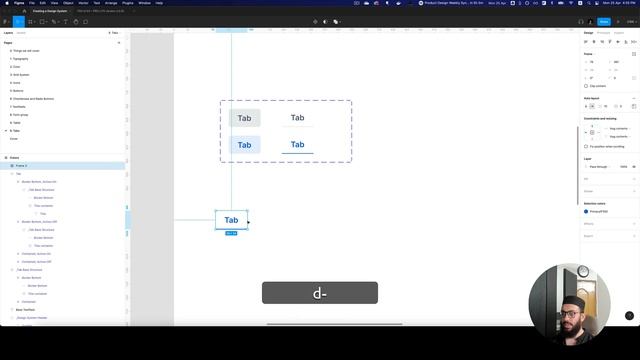
Task: Select the Rectangle shape tool
Action: [x=42, y=22]
